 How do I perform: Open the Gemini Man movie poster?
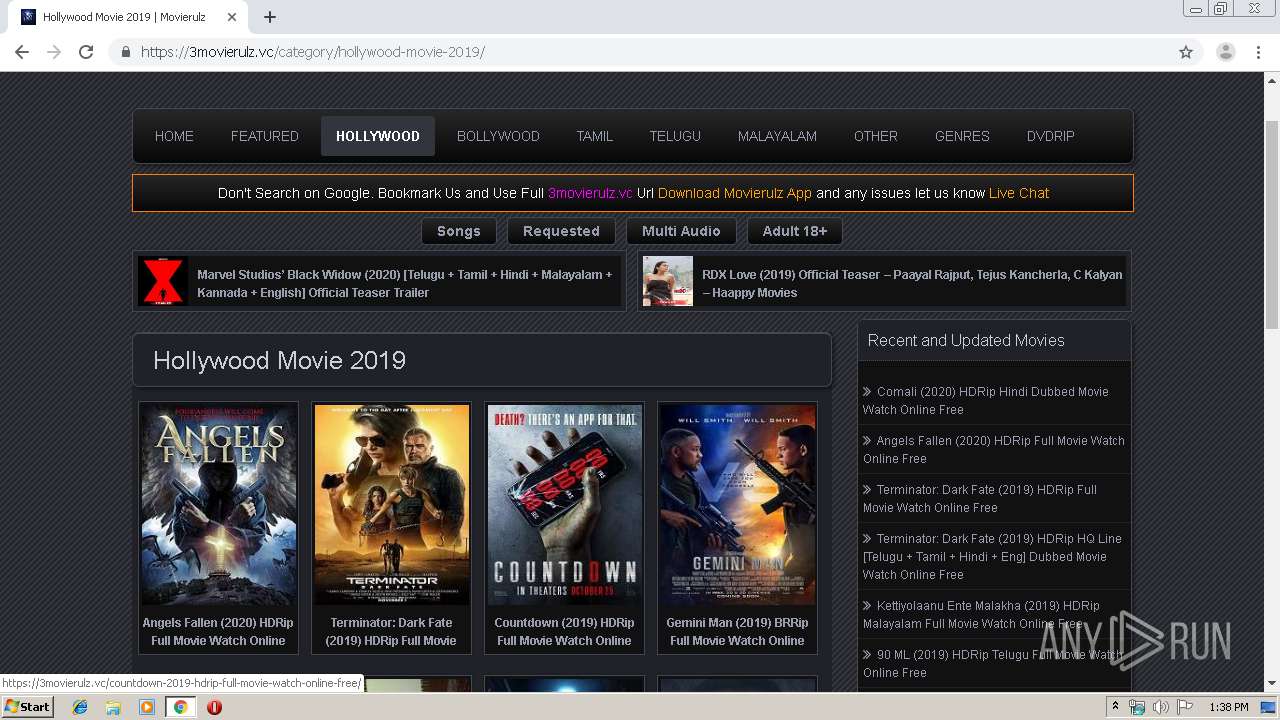coord(737,505)
